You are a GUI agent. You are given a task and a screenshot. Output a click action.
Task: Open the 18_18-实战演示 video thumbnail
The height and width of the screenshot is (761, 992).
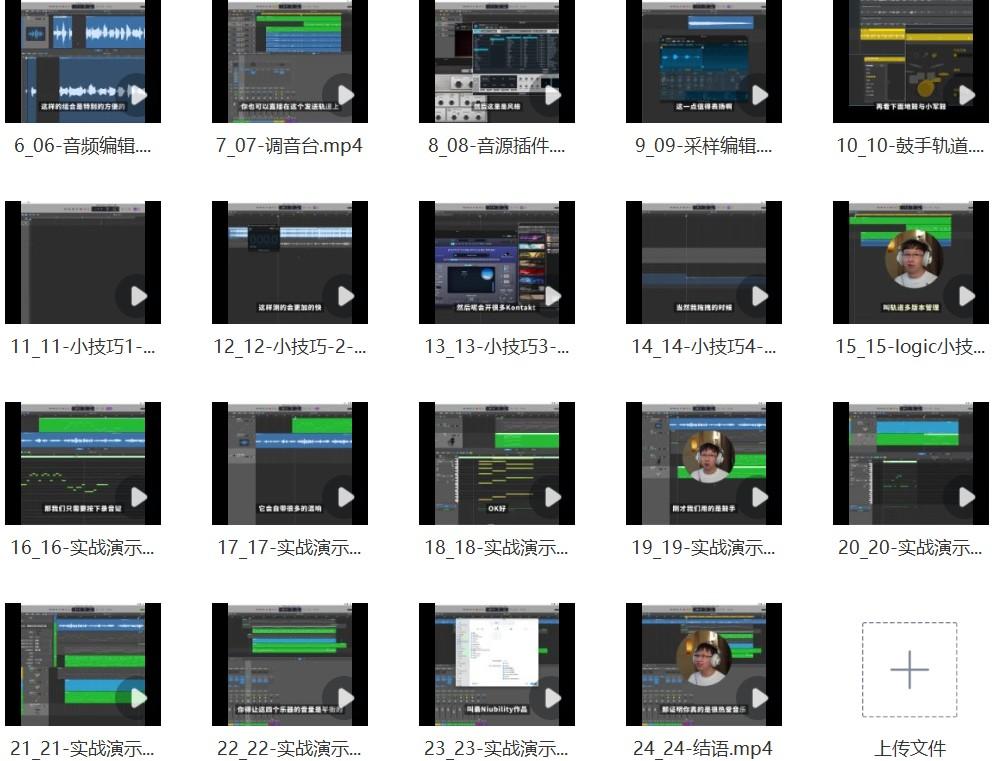(x=496, y=463)
